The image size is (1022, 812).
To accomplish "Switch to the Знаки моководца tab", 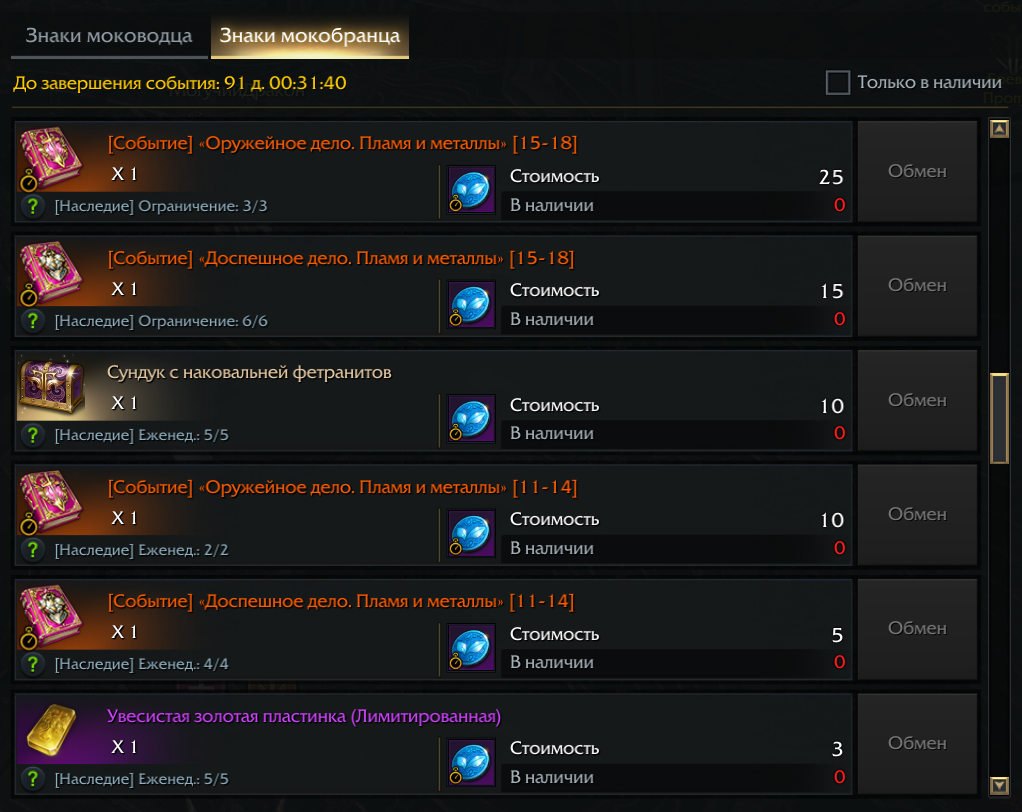I will [109, 37].
